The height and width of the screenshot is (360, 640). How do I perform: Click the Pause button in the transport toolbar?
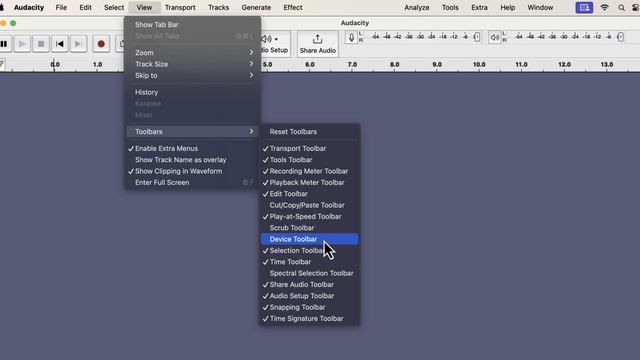[4, 44]
